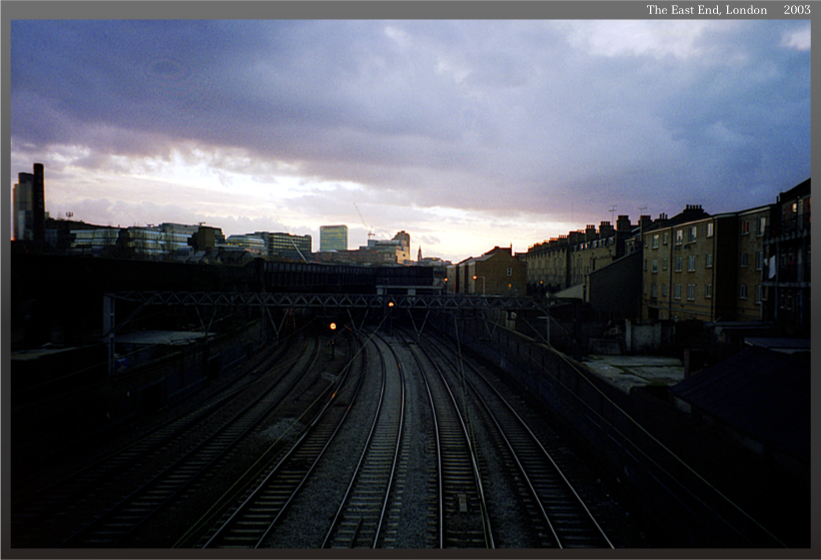This screenshot has height=560, width=821.
Task: Click the railway photograph
Action: pos(410,284)
